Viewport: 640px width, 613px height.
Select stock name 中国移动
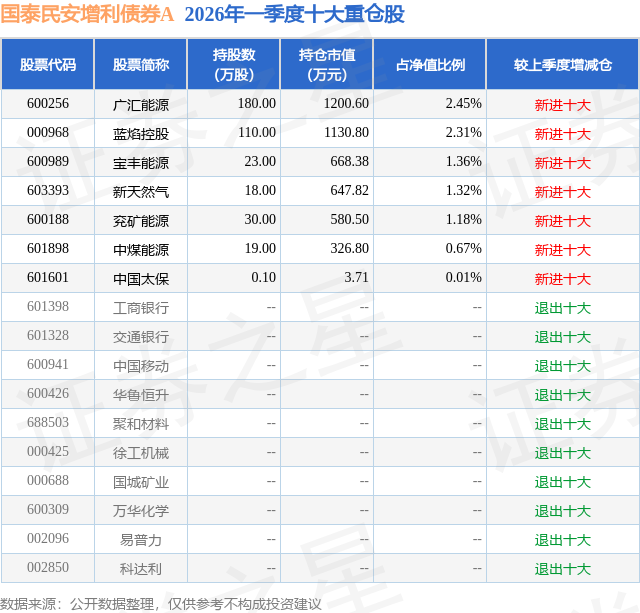[141, 366]
